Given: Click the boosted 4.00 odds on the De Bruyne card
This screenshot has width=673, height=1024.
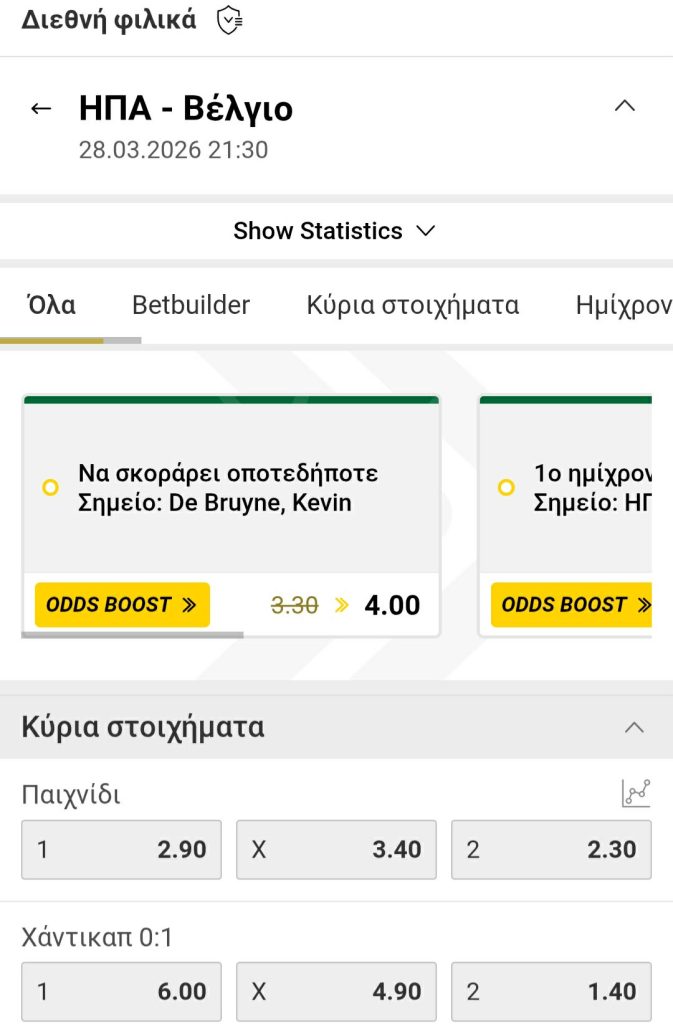Looking at the screenshot, I should pyautogui.click(x=392, y=604).
